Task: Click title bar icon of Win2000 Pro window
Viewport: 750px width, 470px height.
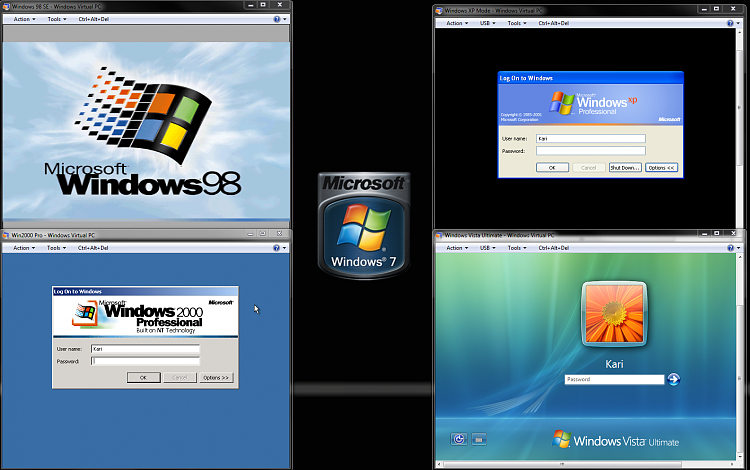Action: coord(6,235)
